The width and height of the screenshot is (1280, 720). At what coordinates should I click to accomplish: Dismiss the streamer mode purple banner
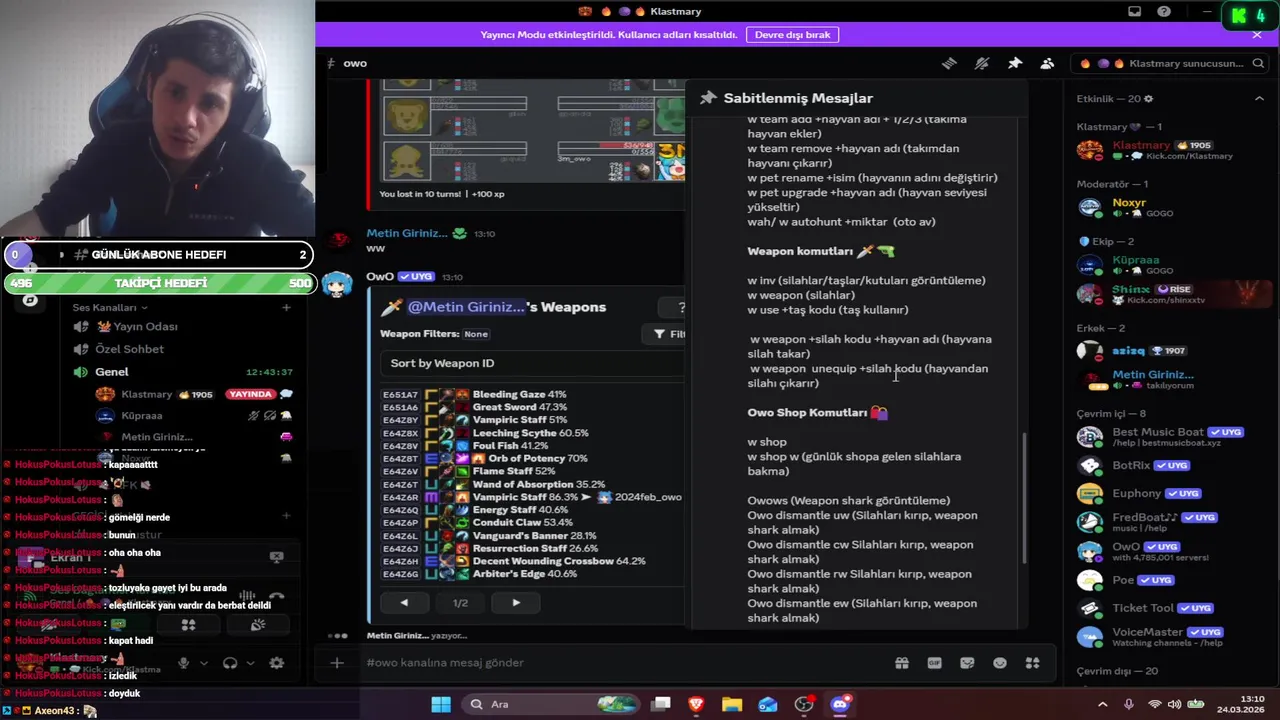[x=1257, y=34]
